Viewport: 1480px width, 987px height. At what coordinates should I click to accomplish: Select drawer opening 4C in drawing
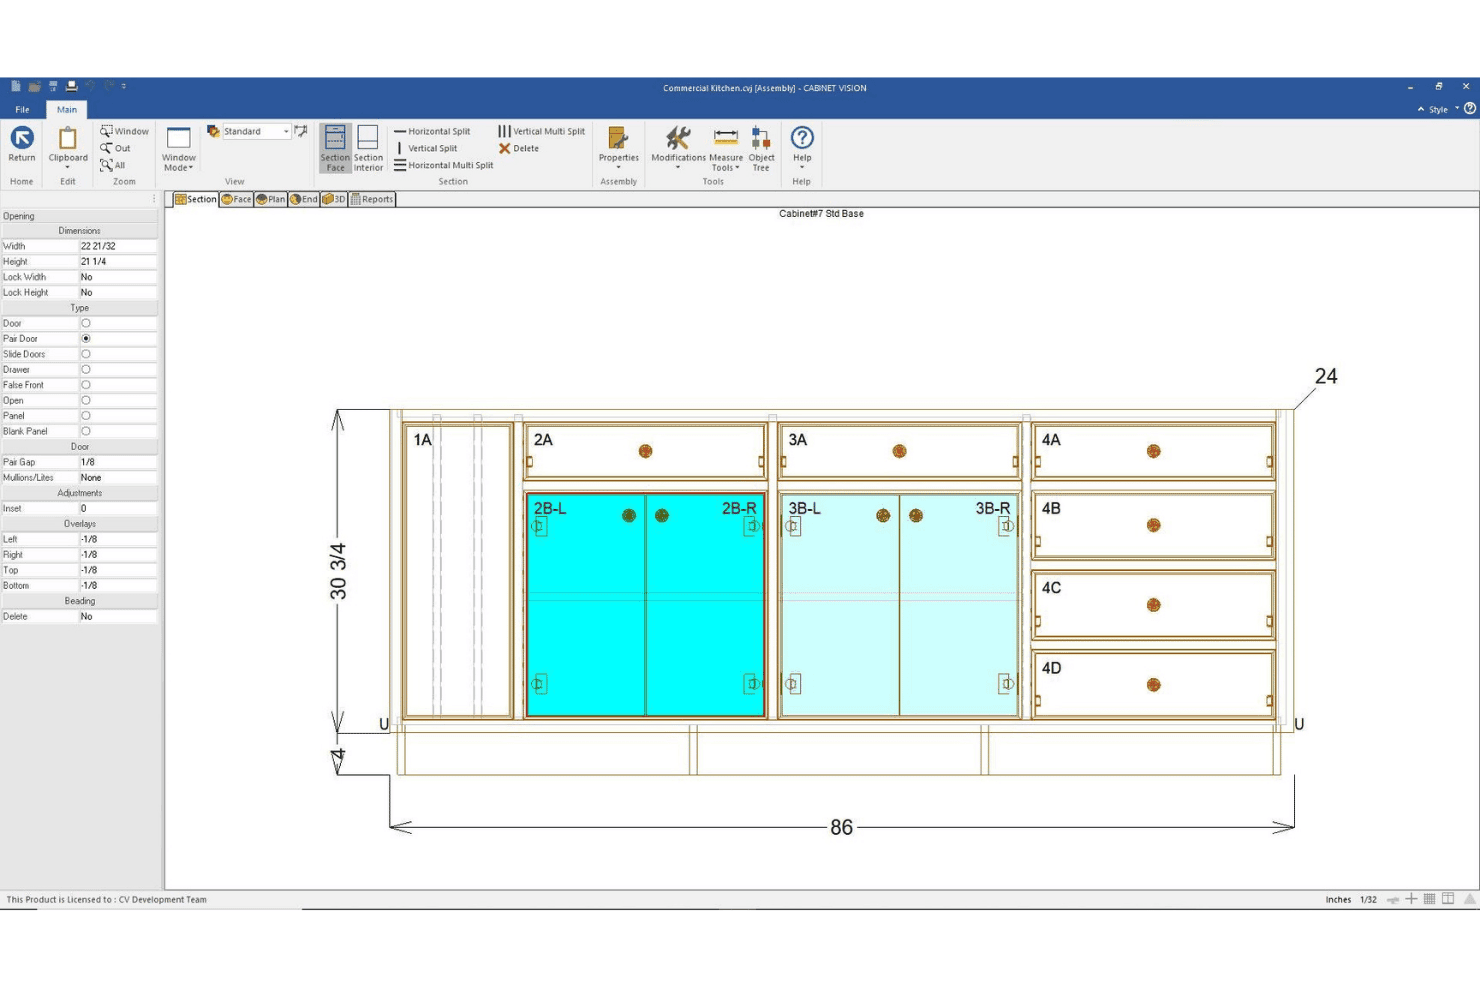click(x=1153, y=604)
